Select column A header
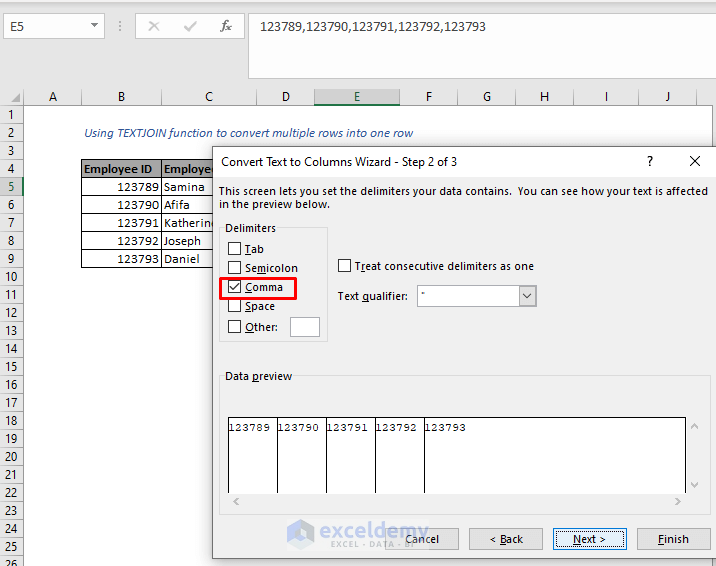 (x=53, y=97)
